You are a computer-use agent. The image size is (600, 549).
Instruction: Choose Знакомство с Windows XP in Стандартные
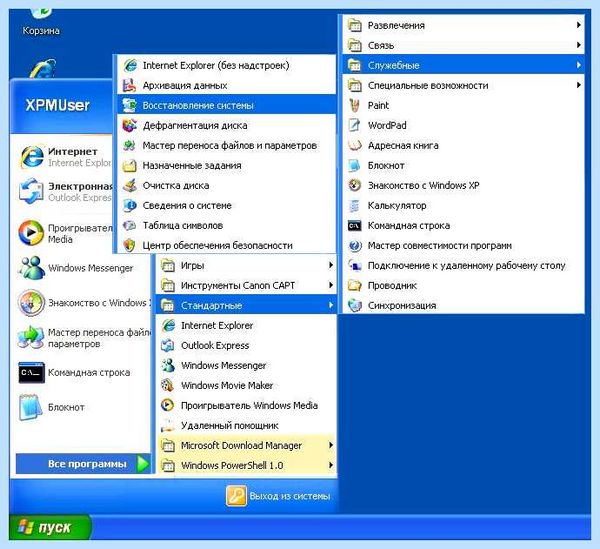(463, 186)
